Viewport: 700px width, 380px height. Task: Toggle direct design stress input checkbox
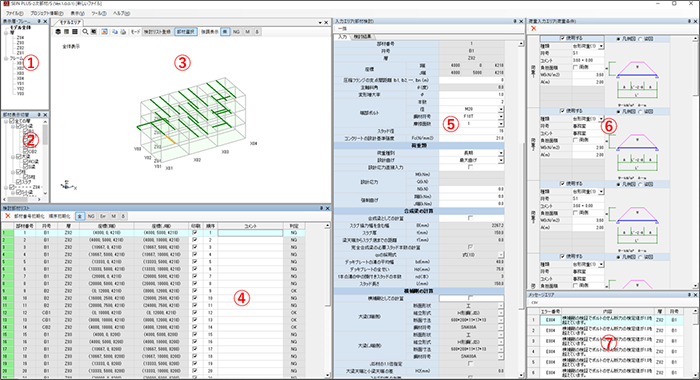click(x=470, y=167)
